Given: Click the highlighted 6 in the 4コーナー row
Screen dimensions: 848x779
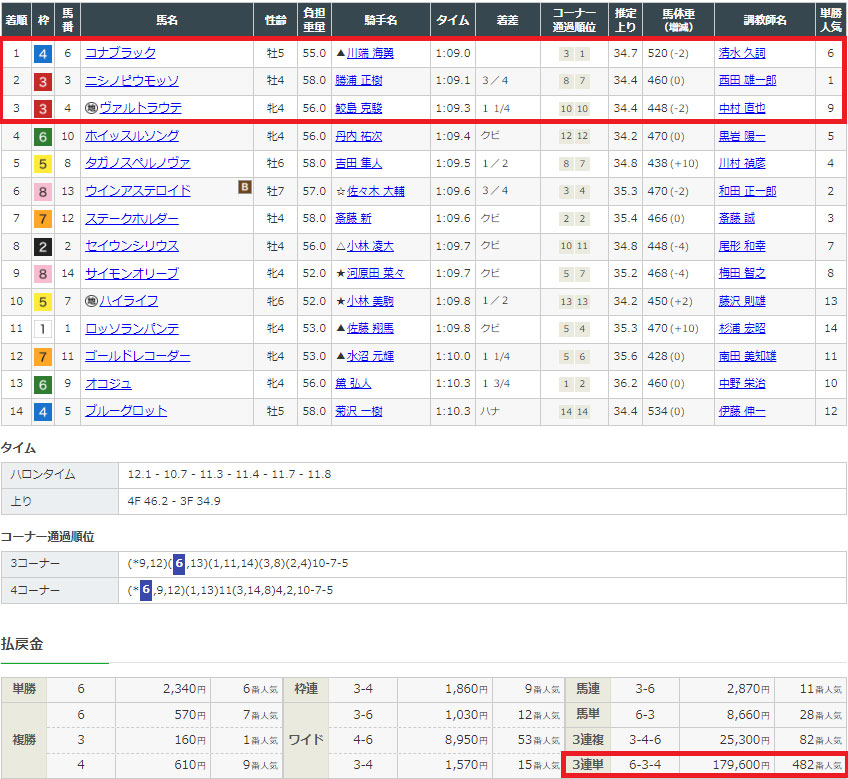Looking at the screenshot, I should click(x=145, y=591).
